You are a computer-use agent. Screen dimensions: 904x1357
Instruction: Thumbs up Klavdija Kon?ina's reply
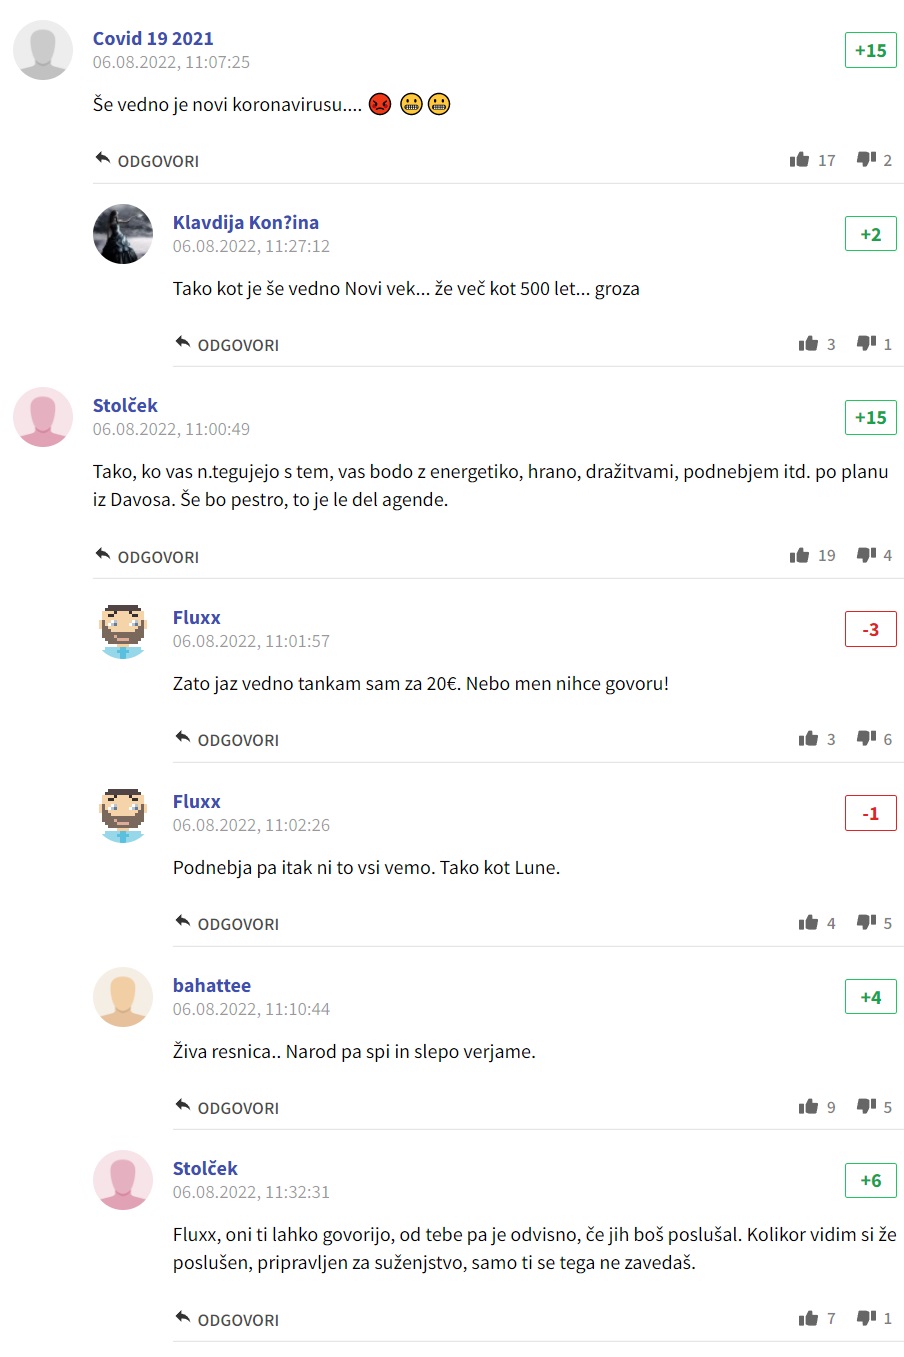click(x=808, y=344)
